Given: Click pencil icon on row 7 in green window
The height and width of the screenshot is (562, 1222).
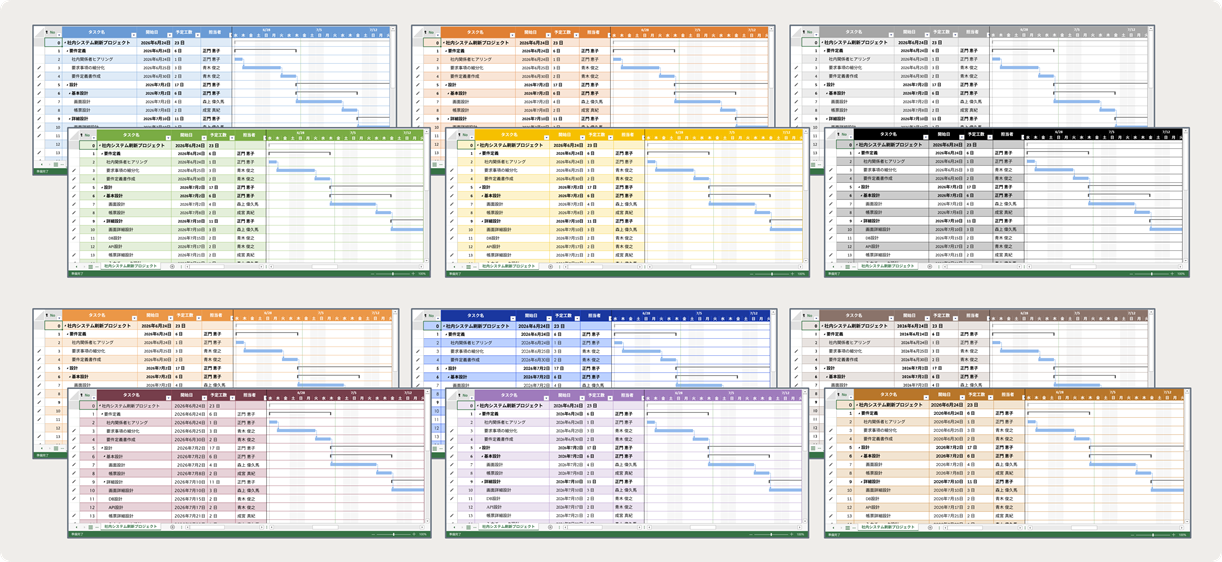Looking at the screenshot, I should [74, 204].
